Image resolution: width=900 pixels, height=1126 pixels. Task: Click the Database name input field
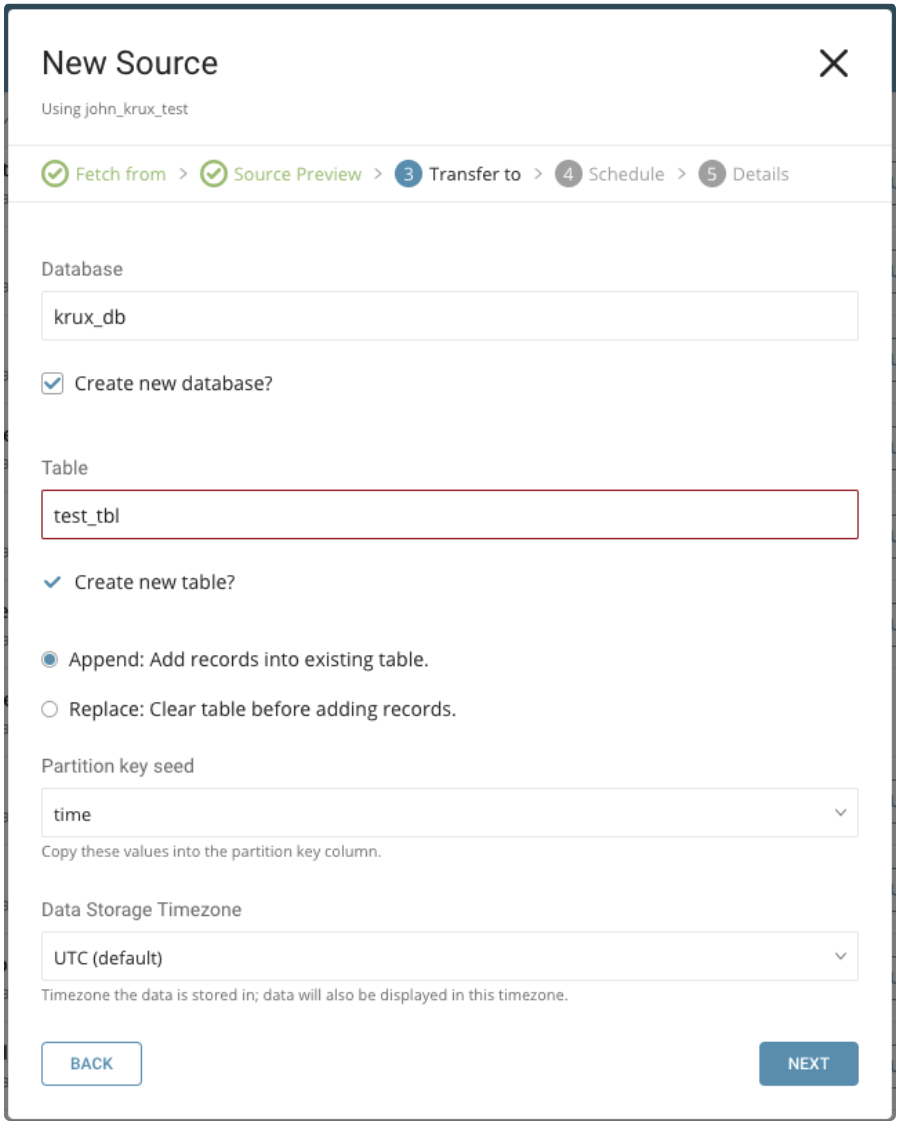coord(449,316)
